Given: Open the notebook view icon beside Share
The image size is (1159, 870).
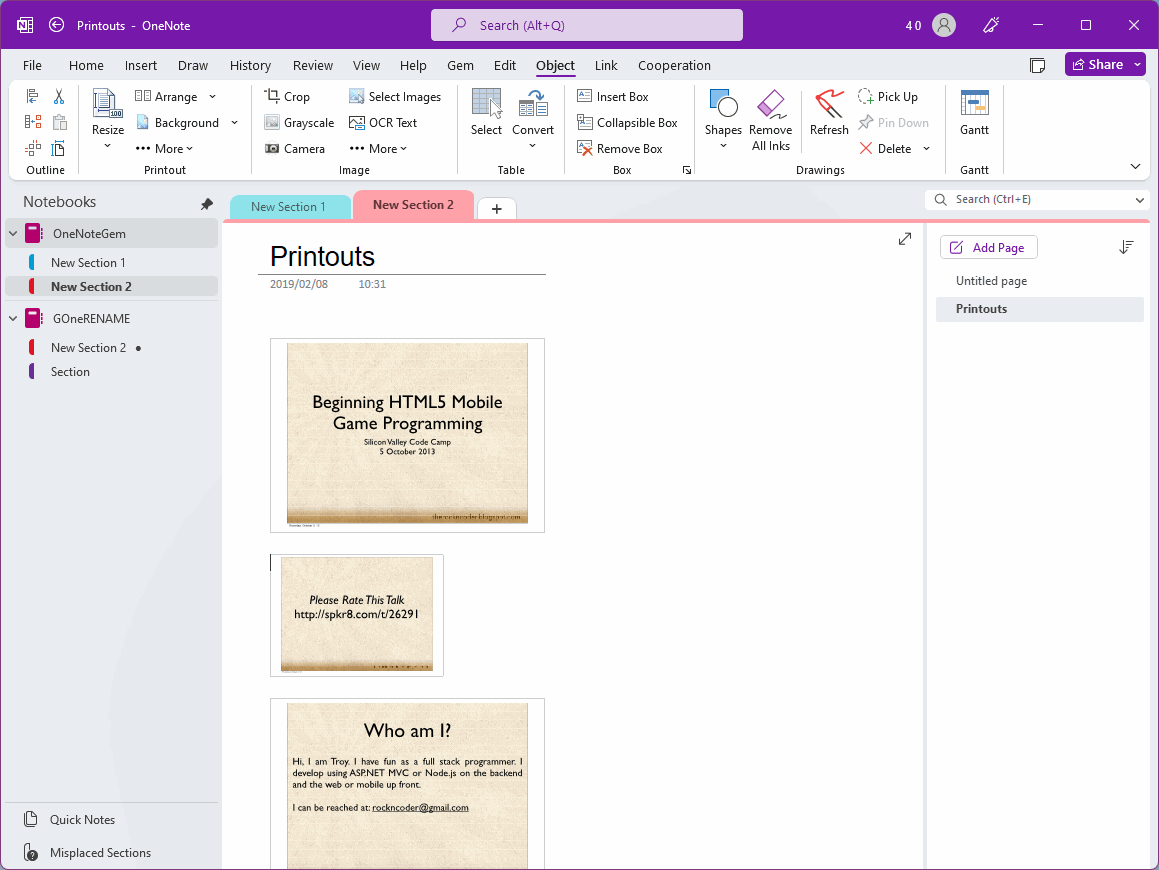Looking at the screenshot, I should [1038, 65].
